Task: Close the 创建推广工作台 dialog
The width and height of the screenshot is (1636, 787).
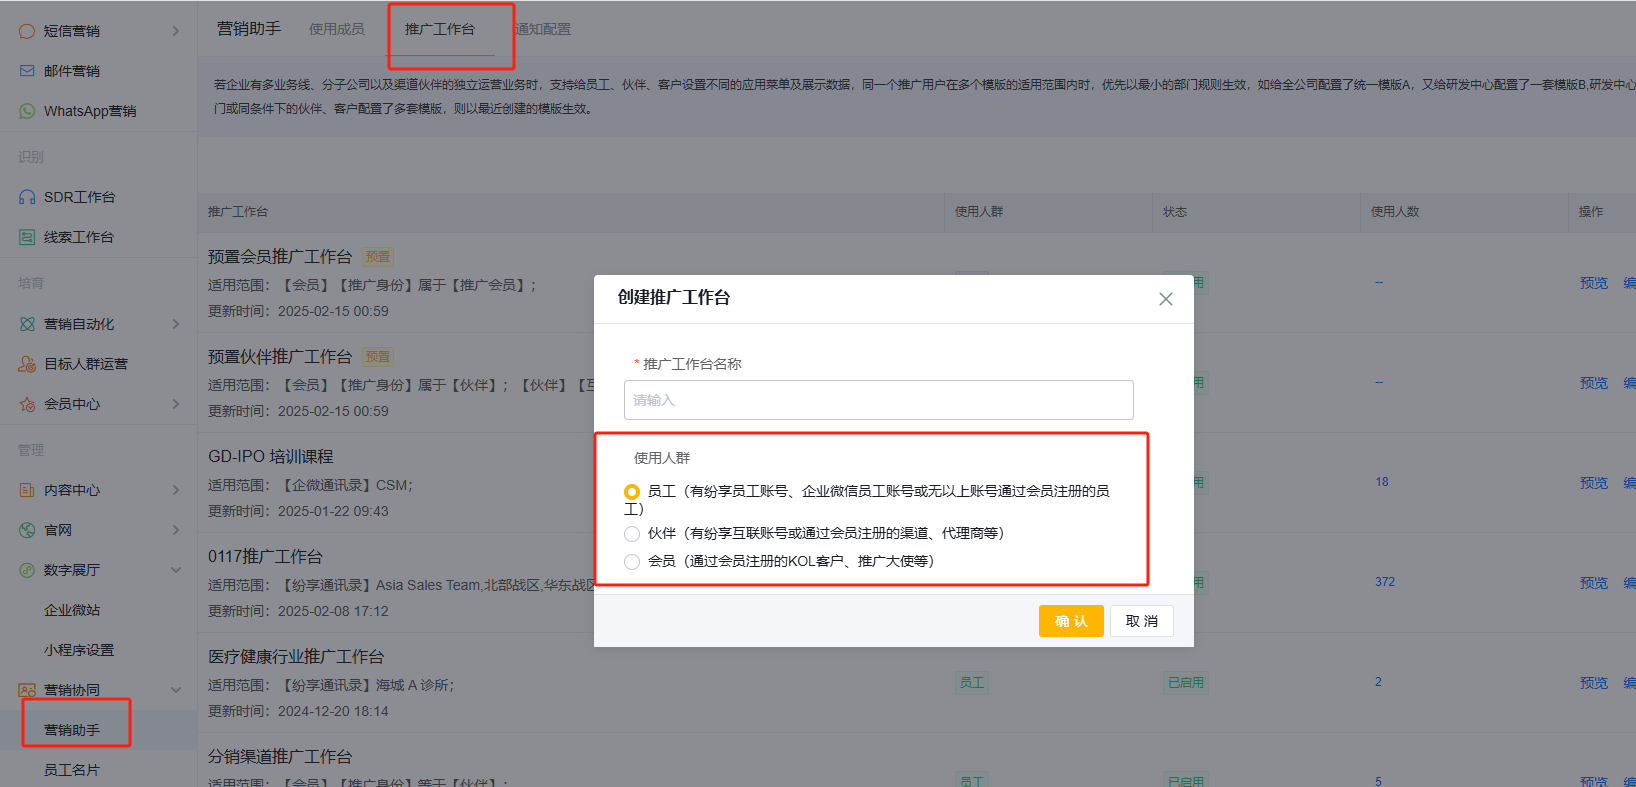Action: click(x=1165, y=299)
